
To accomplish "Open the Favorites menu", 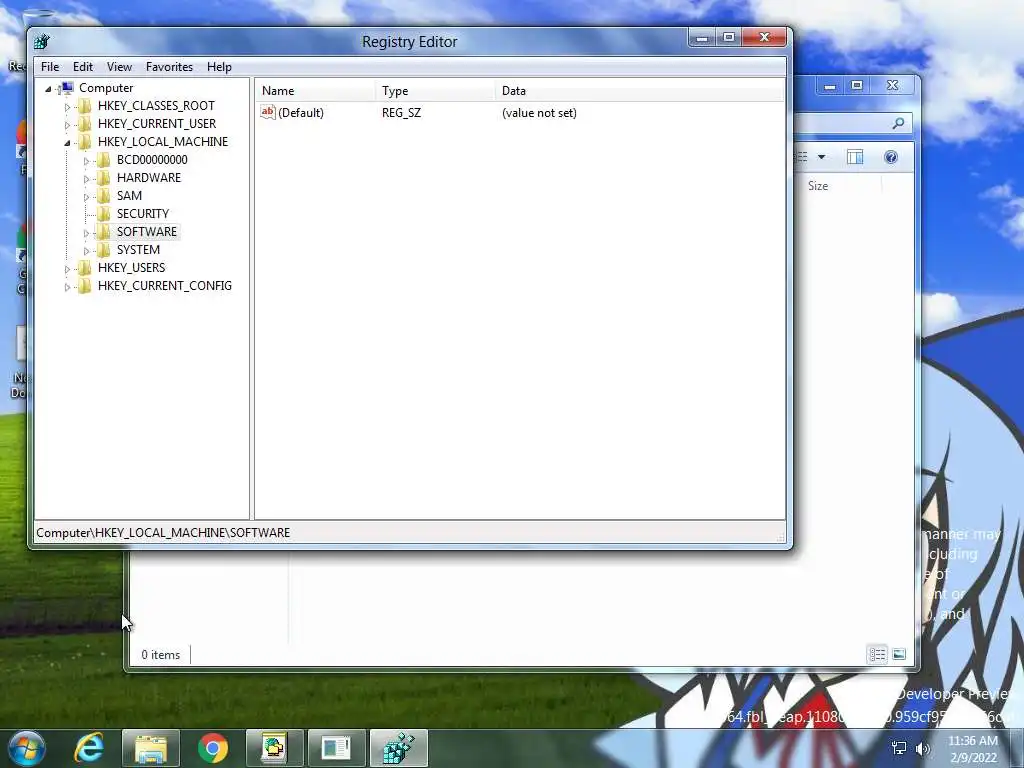I will 169,67.
